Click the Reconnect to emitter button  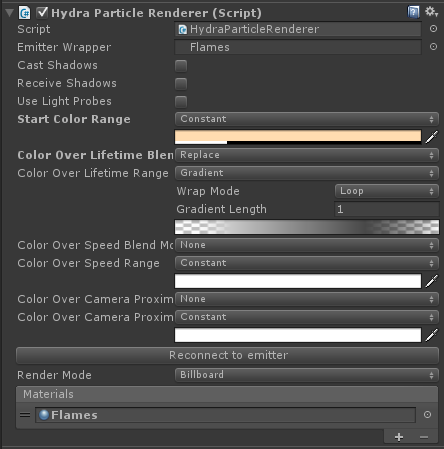pos(227,355)
